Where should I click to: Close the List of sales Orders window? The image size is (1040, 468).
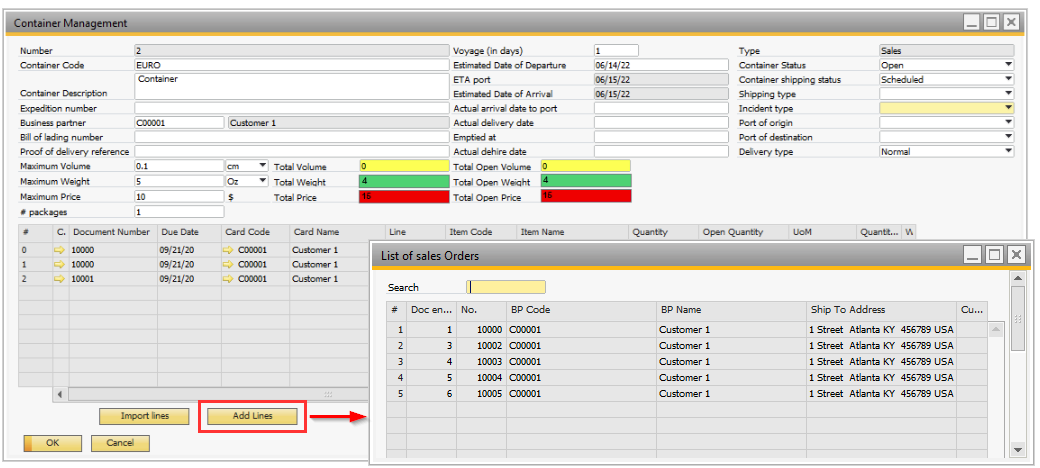[1016, 255]
